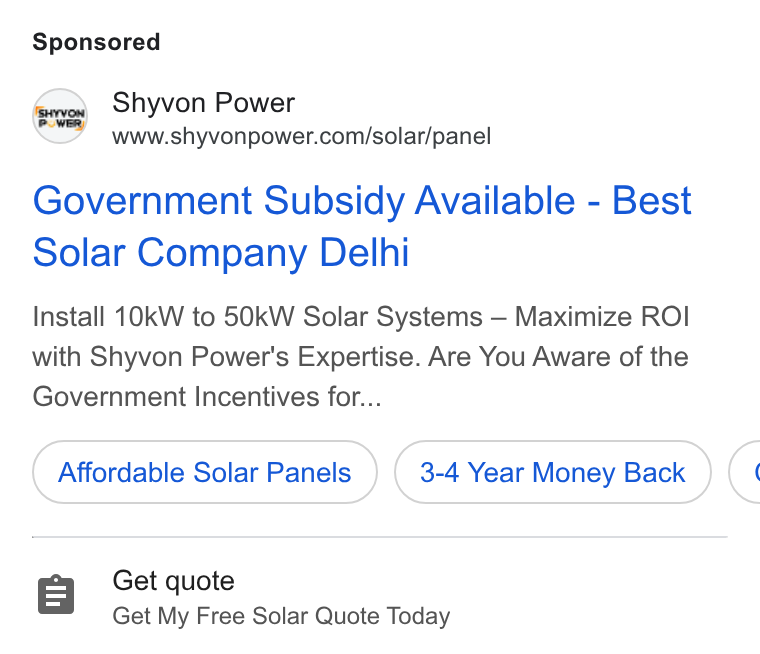Select the 3-4 Year Money Back chip
Image resolution: width=760 pixels, height=654 pixels.
[553, 472]
